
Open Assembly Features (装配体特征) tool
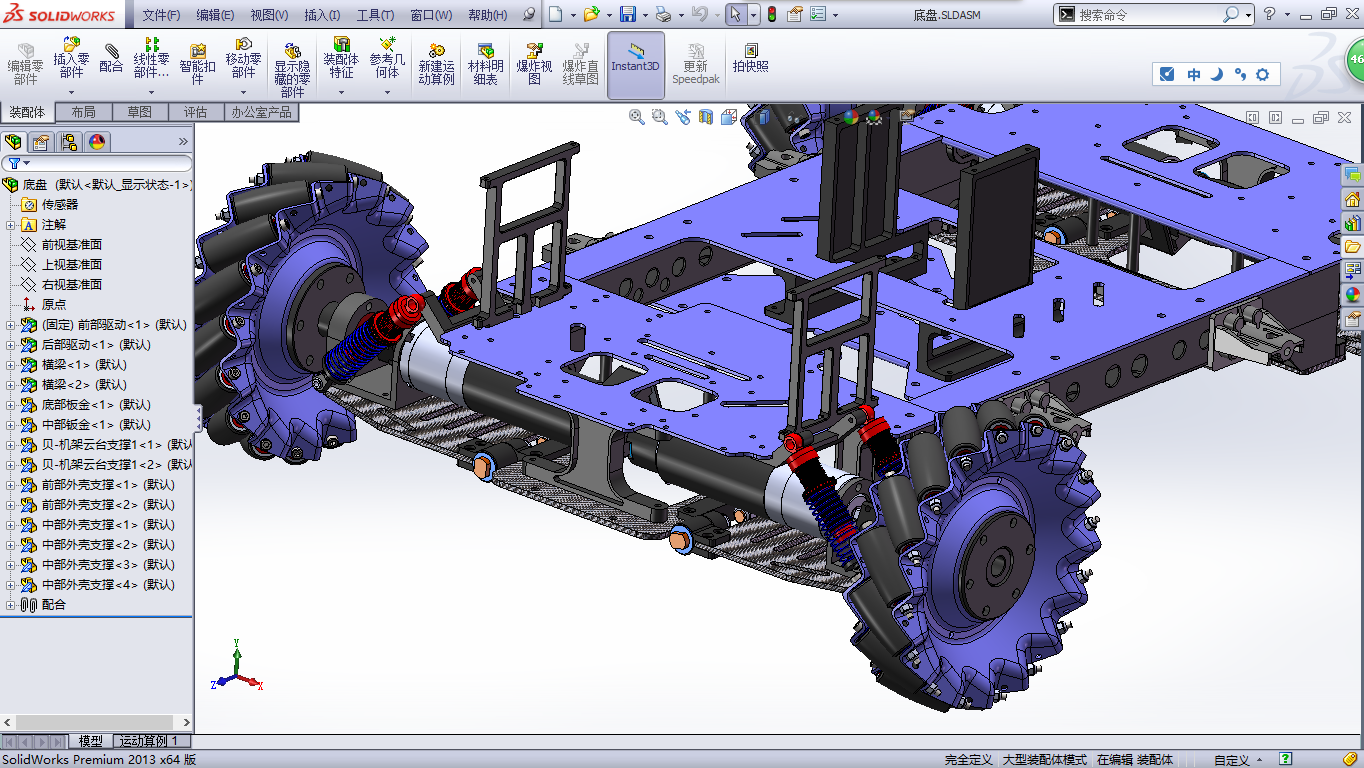click(341, 58)
